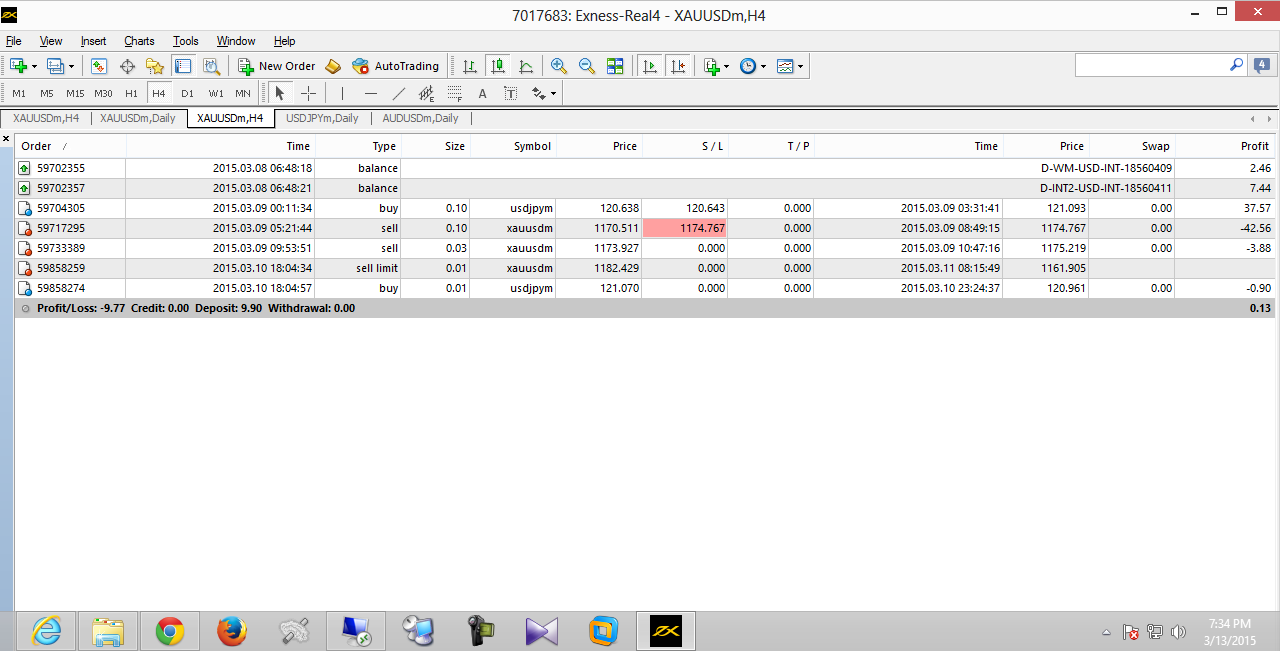
Task: Zoom in on the chart
Action: pyautogui.click(x=559, y=66)
